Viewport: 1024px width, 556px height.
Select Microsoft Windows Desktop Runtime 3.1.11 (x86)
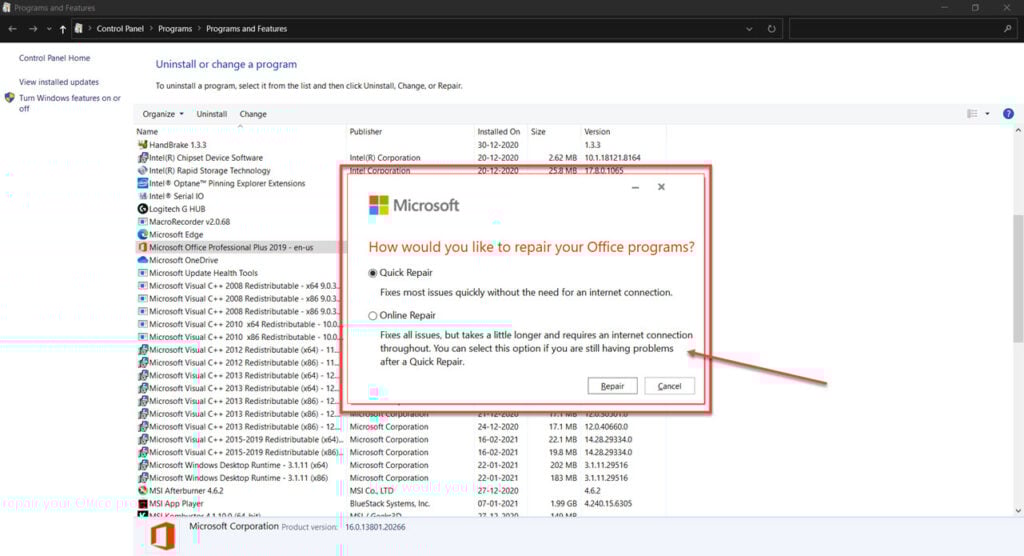[238, 478]
